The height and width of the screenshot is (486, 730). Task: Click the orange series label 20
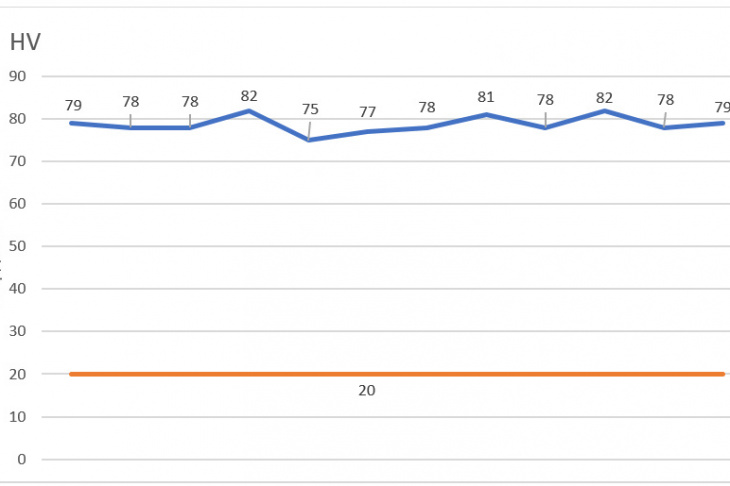(x=367, y=390)
